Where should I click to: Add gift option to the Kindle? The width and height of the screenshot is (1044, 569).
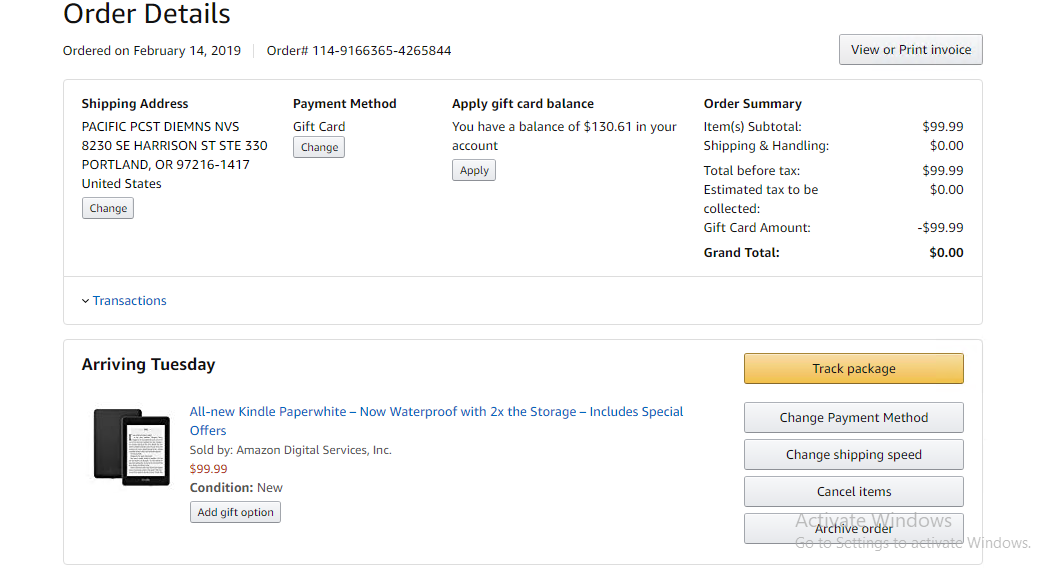pyautogui.click(x=235, y=512)
